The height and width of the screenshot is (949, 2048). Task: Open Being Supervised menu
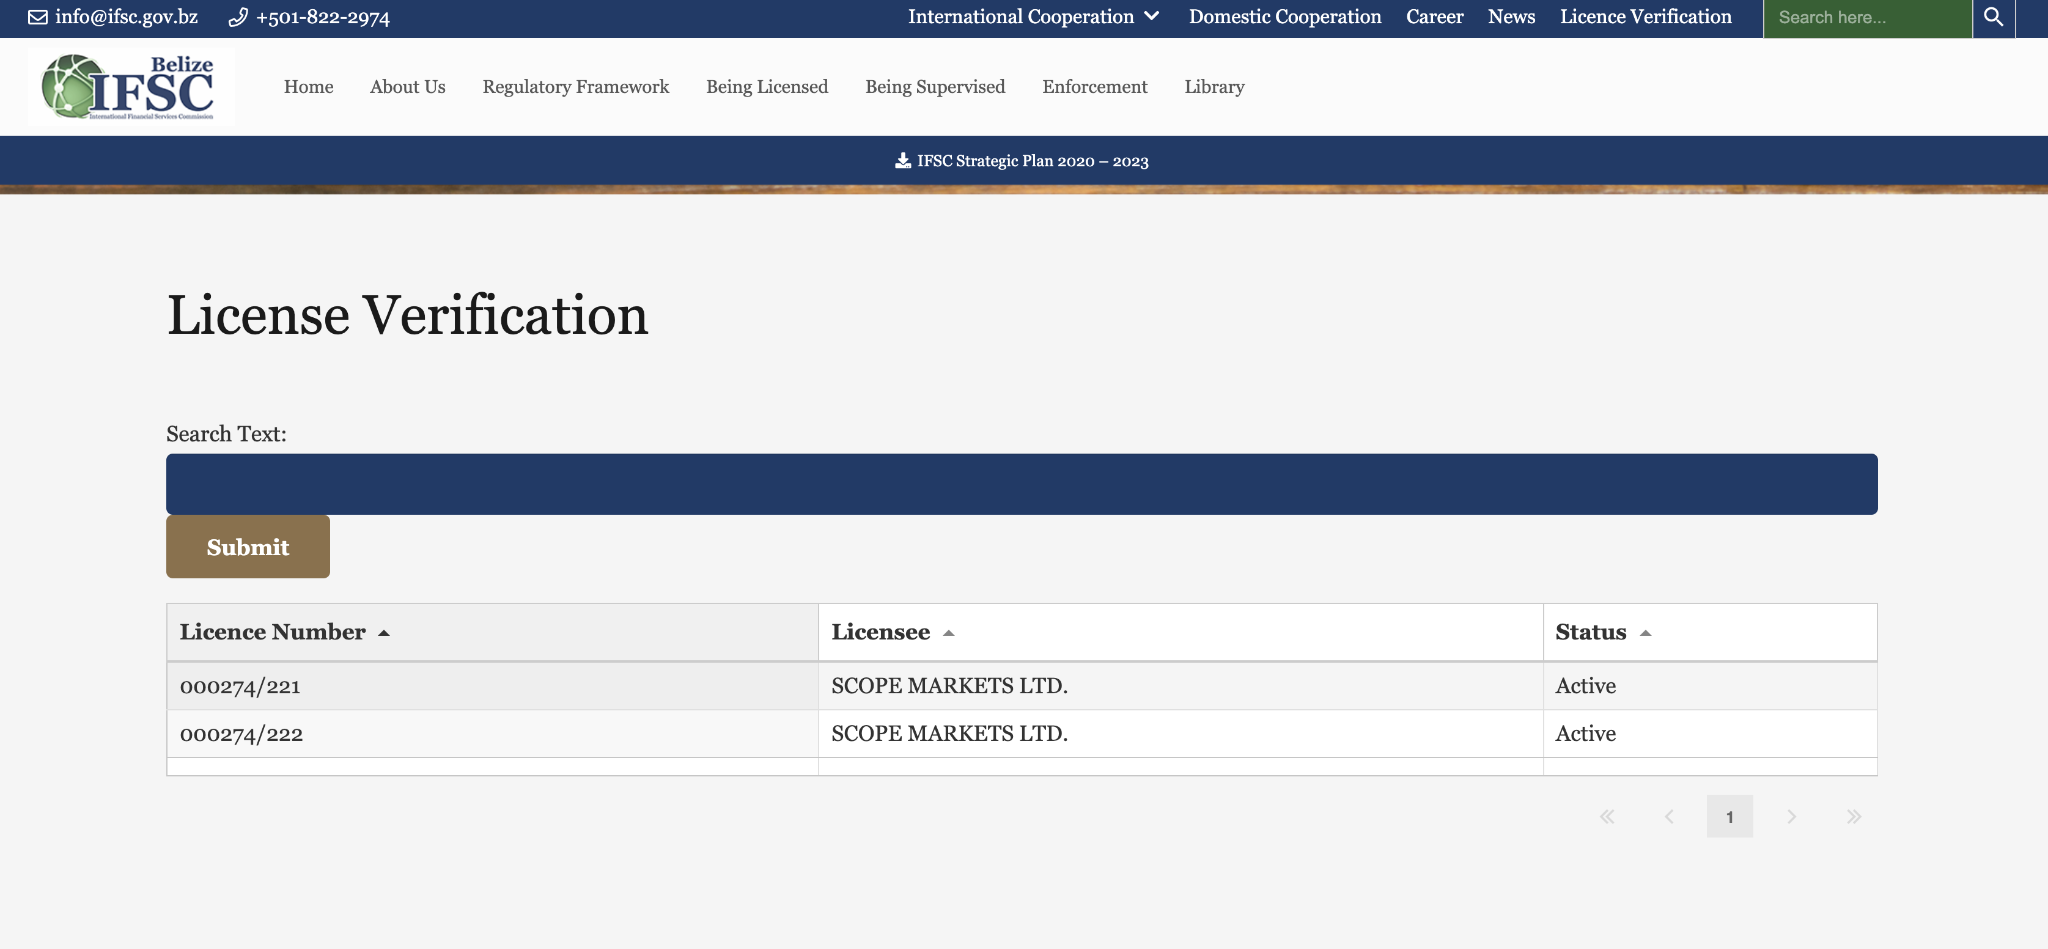pyautogui.click(x=935, y=87)
